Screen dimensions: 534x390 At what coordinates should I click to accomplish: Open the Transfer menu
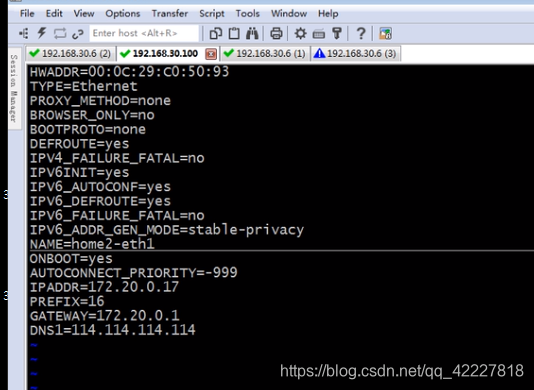point(170,14)
